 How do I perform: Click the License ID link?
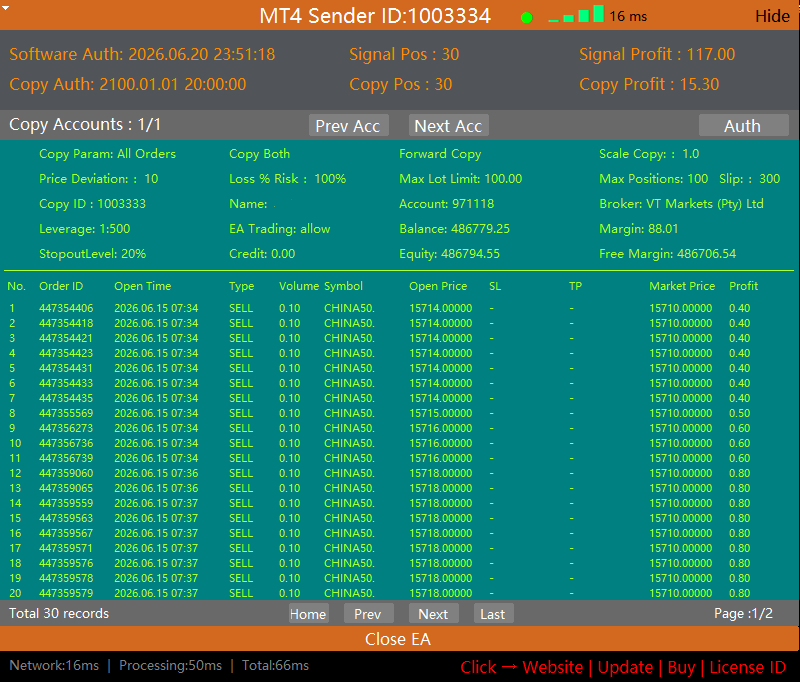747,667
